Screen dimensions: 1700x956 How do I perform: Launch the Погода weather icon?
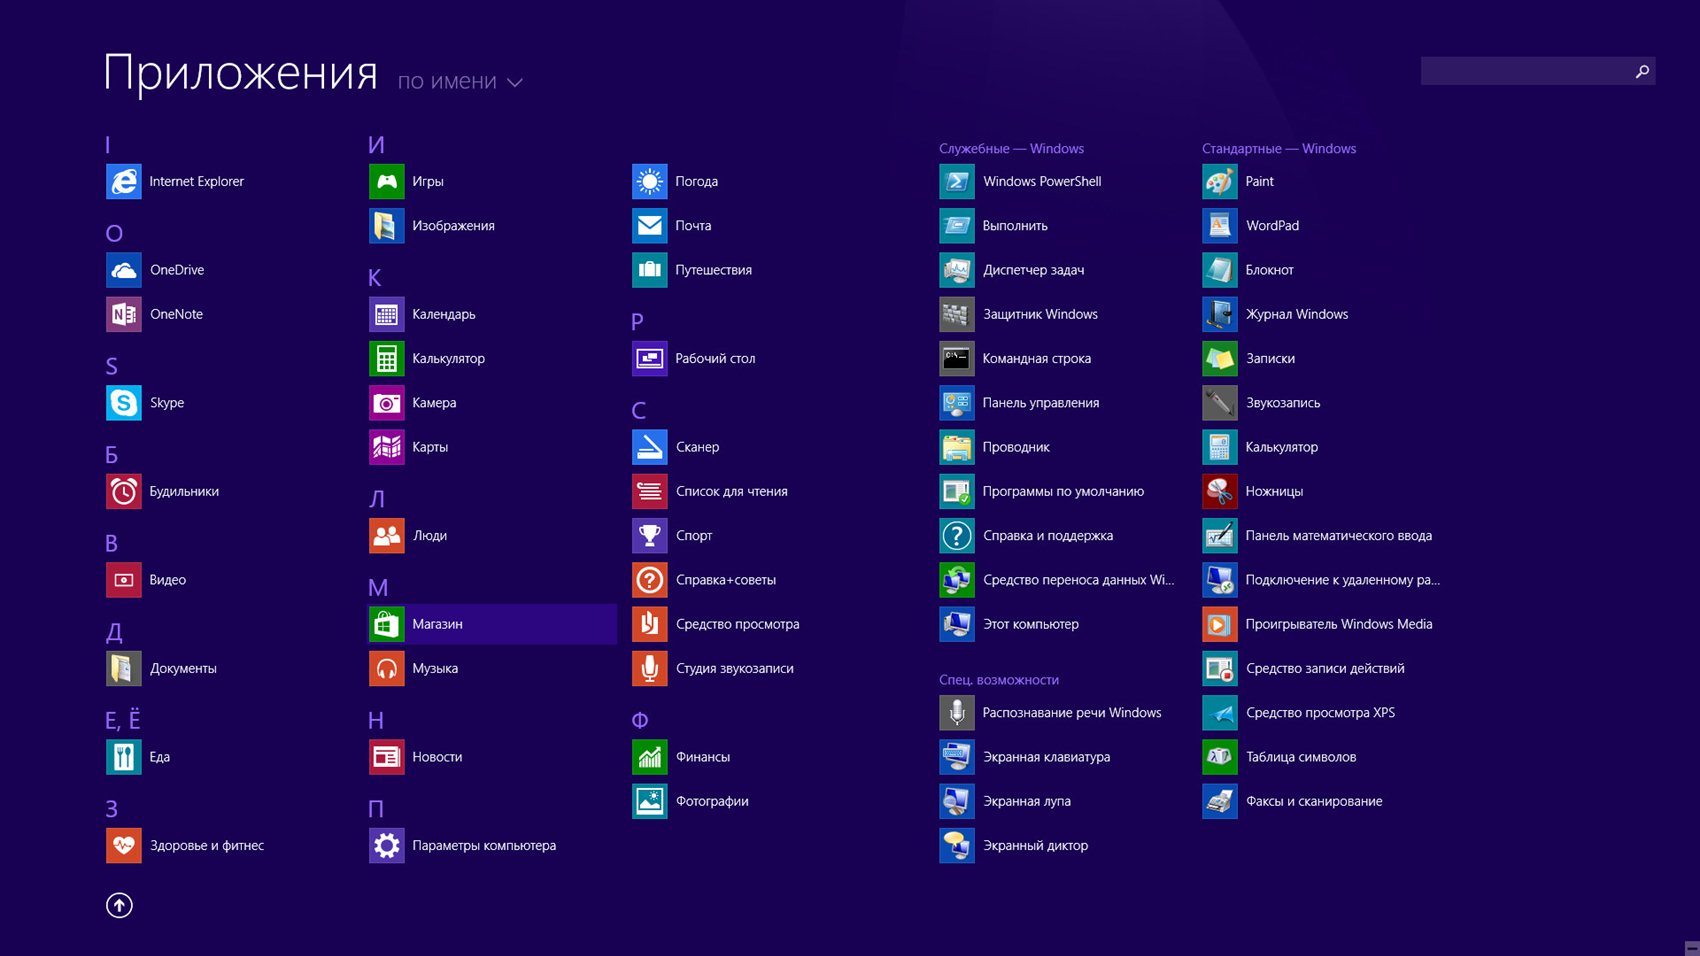pos(650,181)
